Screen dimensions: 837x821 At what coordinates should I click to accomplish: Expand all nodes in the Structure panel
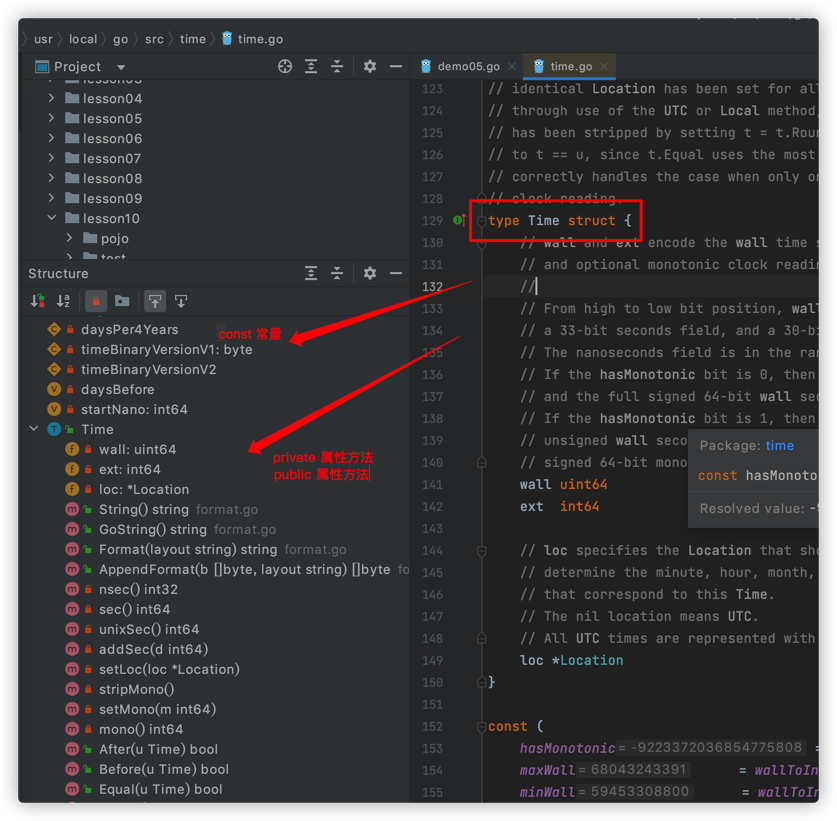point(311,274)
